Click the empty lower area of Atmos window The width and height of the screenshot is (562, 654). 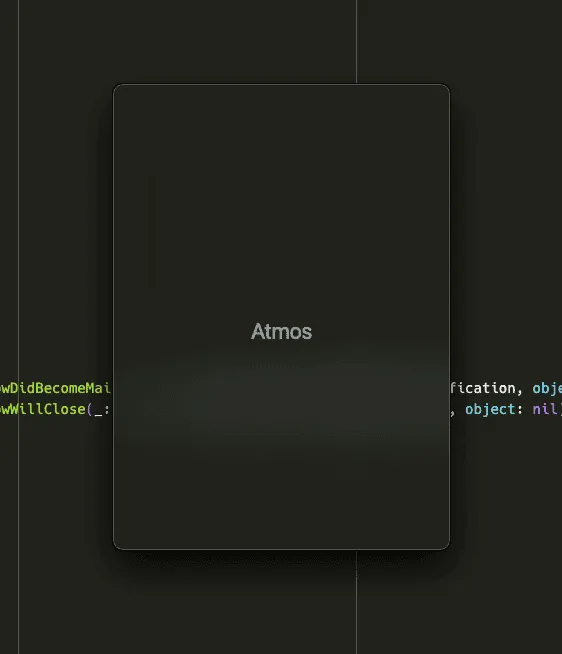pos(281,496)
